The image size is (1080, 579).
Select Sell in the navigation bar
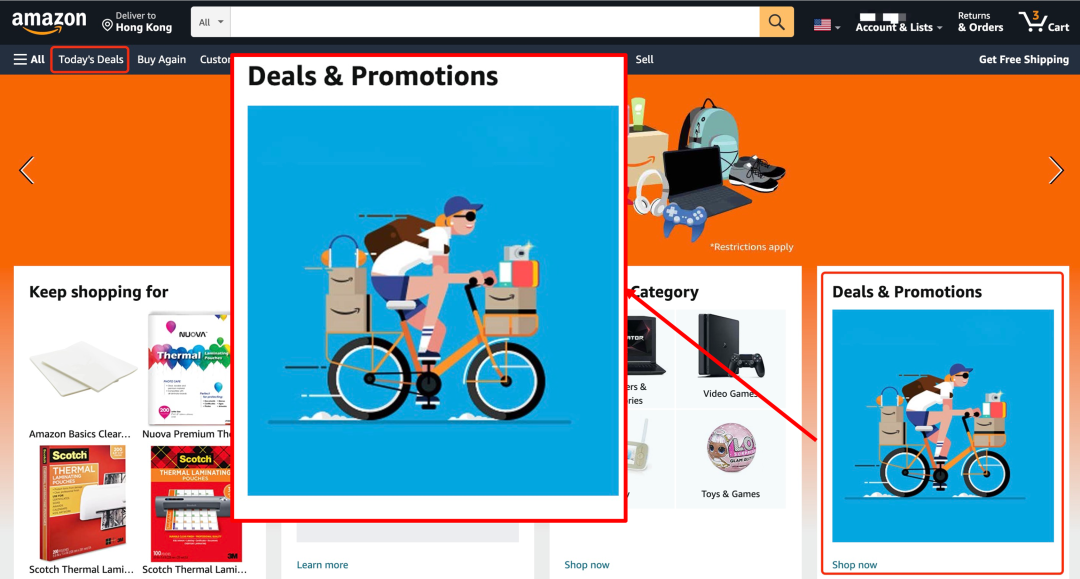tap(644, 59)
